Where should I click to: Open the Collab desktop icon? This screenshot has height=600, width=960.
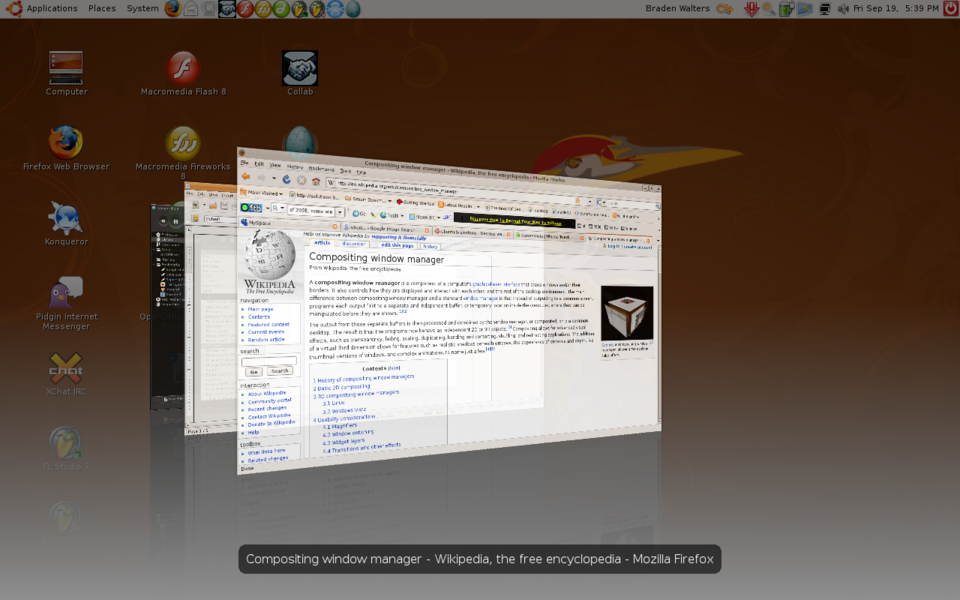(300, 73)
